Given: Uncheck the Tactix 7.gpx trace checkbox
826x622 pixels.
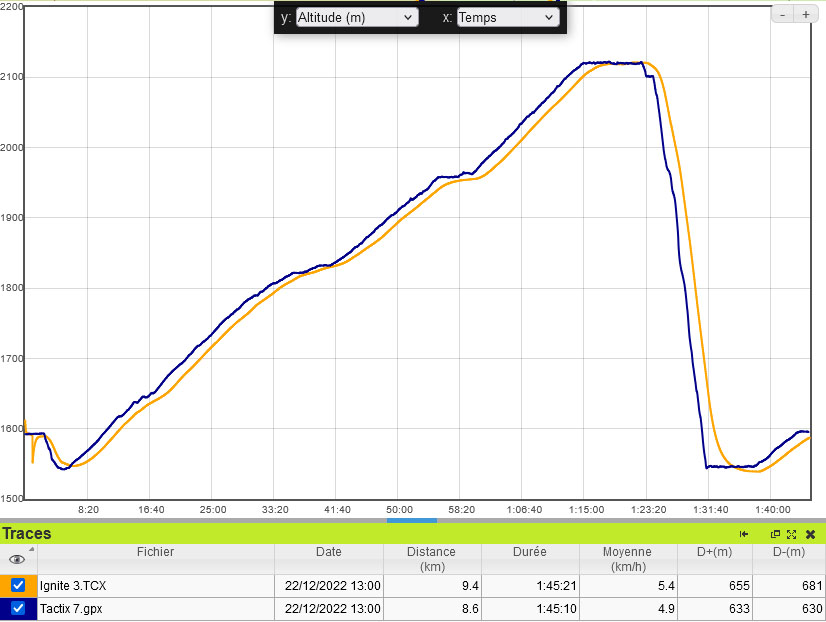Looking at the screenshot, I should click(18, 608).
